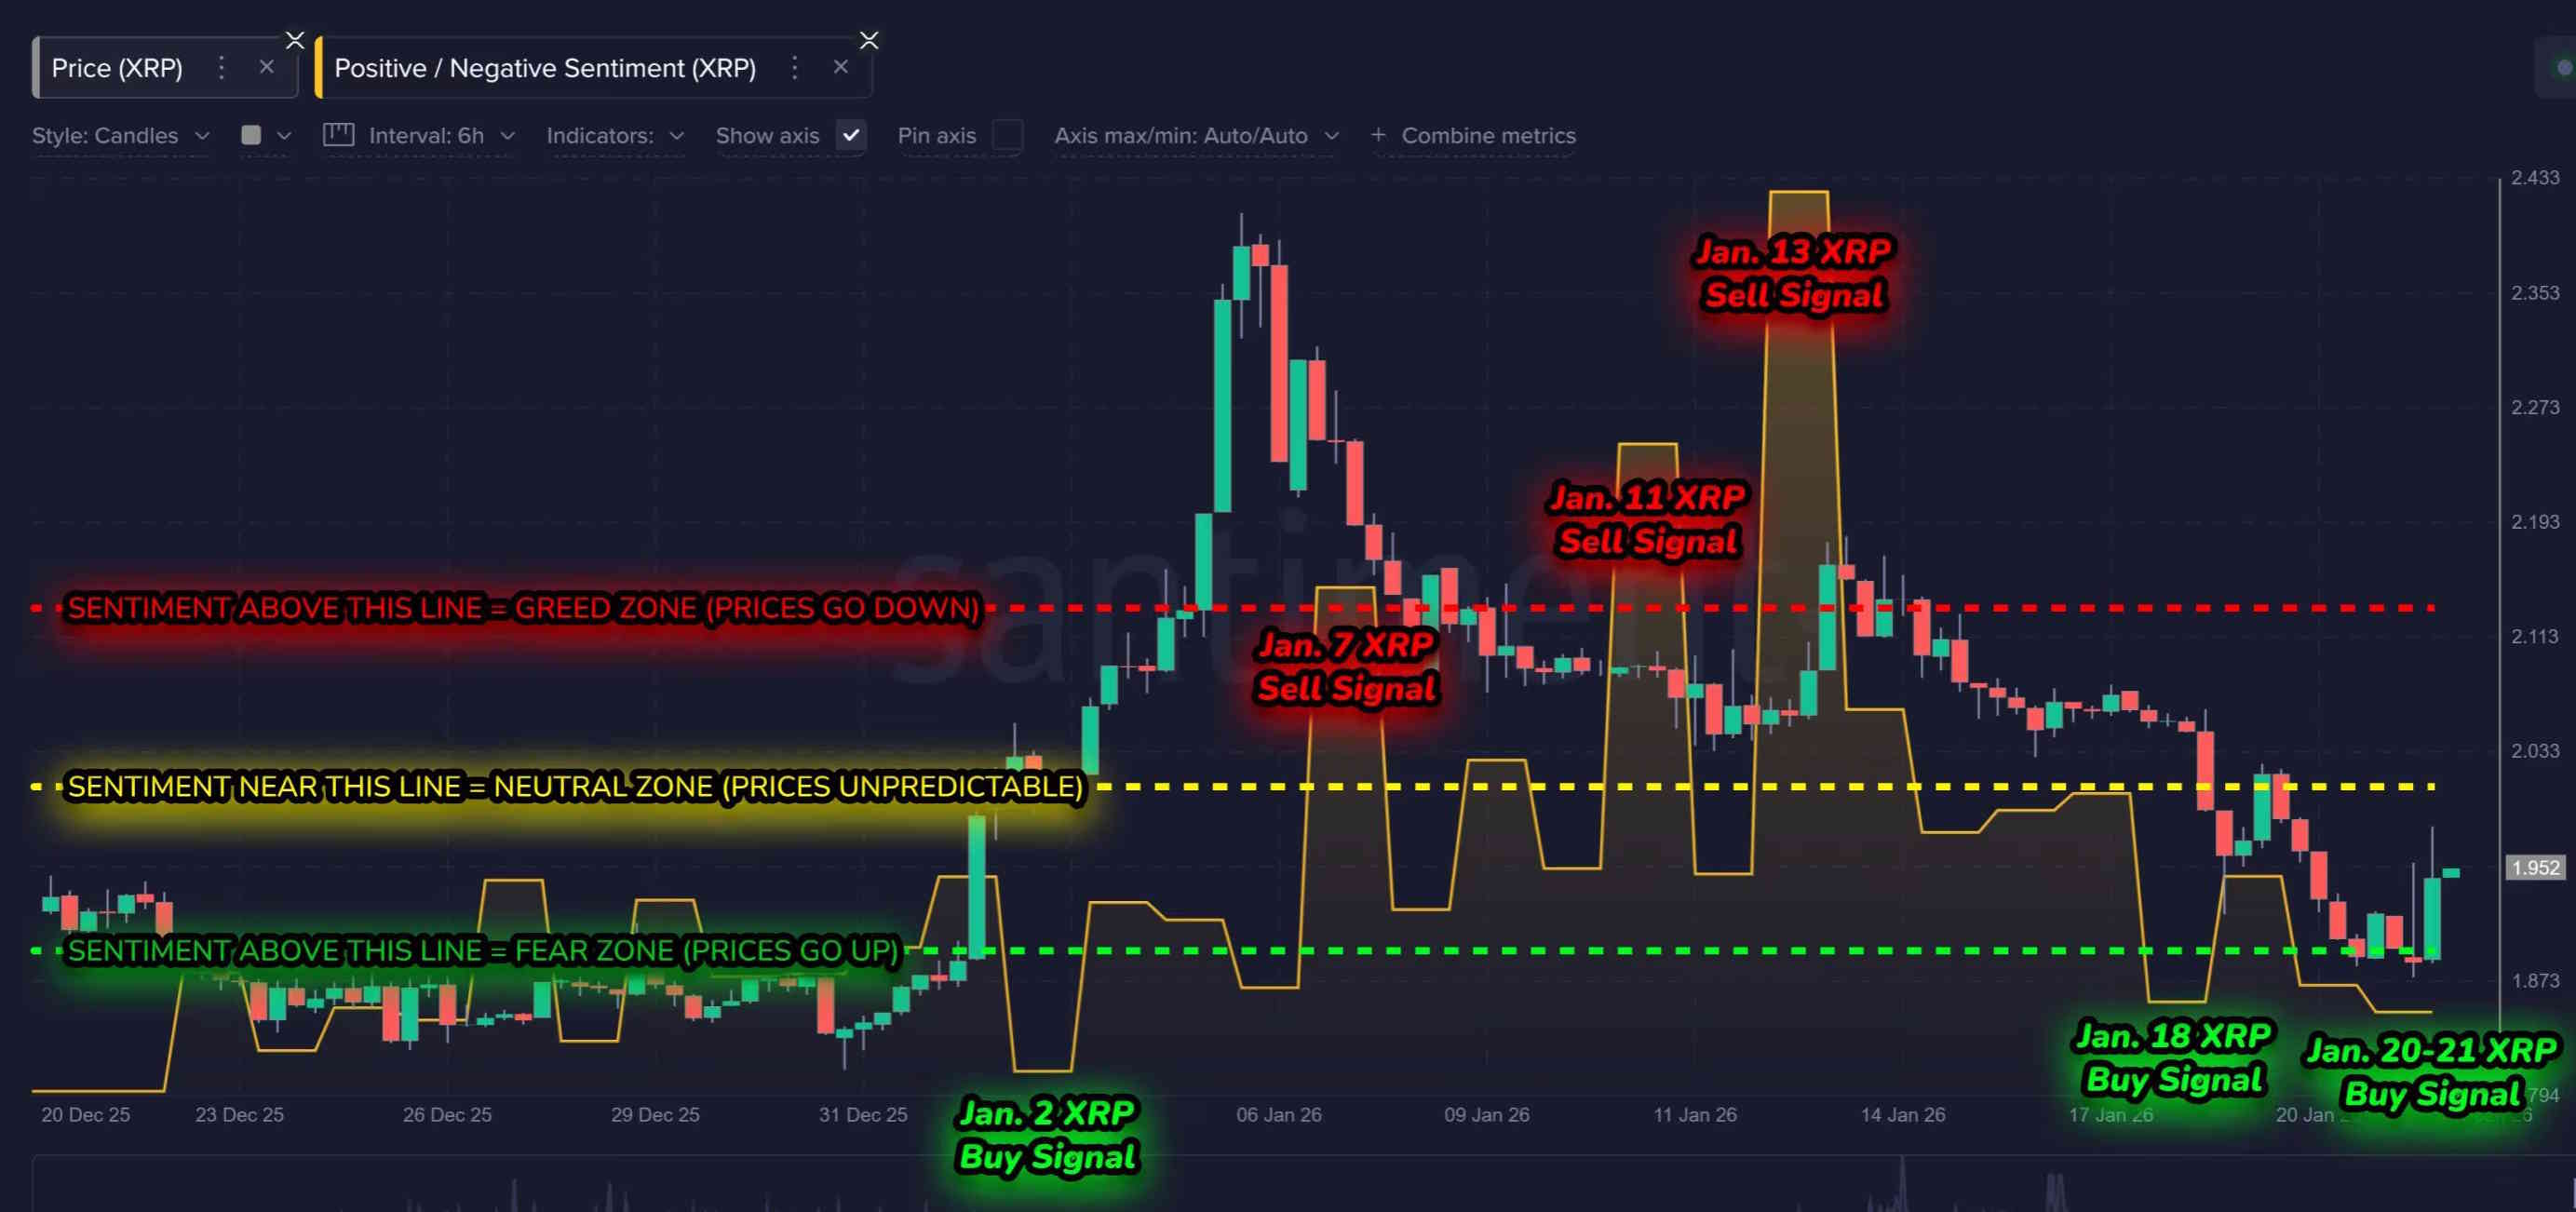Select the Positive / Negative Sentiment (XRP) tab
This screenshot has width=2576, height=1212.
(545, 68)
